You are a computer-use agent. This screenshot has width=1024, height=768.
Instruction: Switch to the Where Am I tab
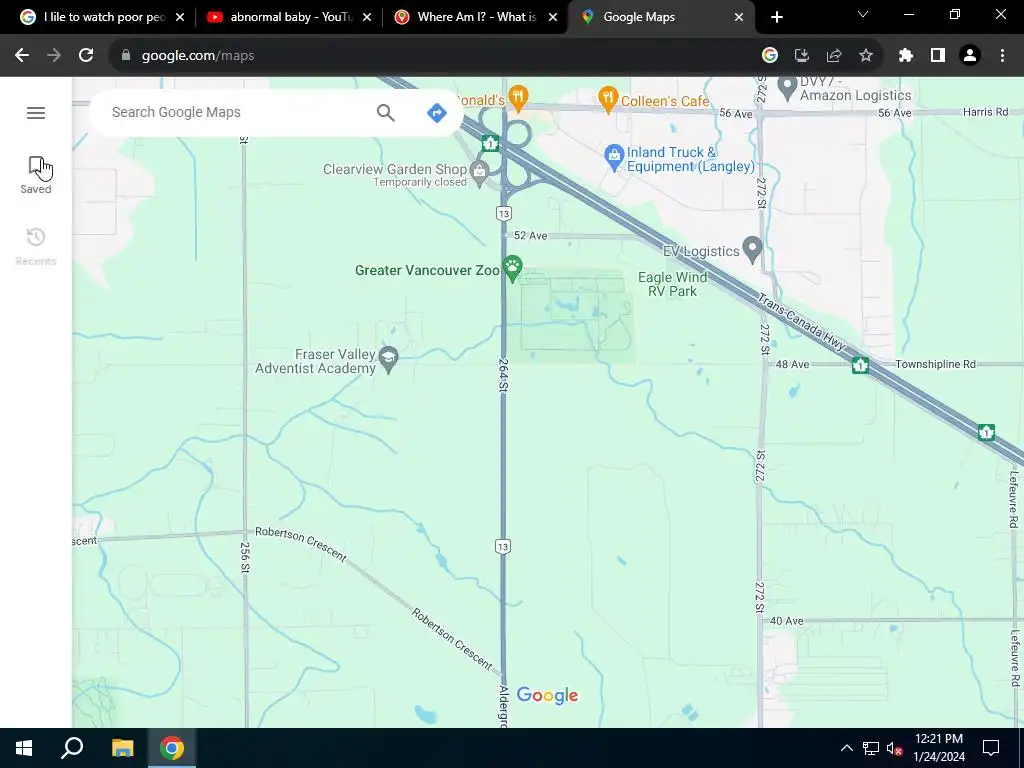coord(475,17)
